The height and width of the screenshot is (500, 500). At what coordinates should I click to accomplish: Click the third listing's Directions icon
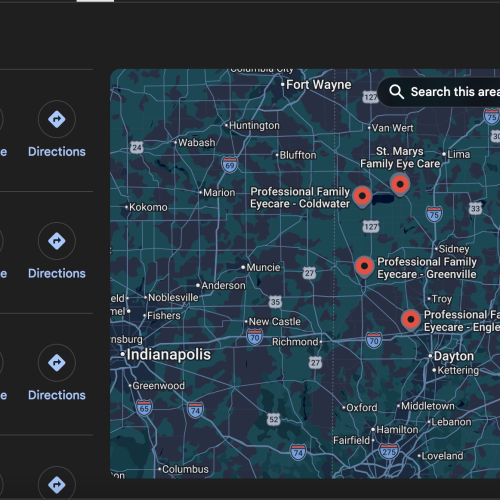57,363
